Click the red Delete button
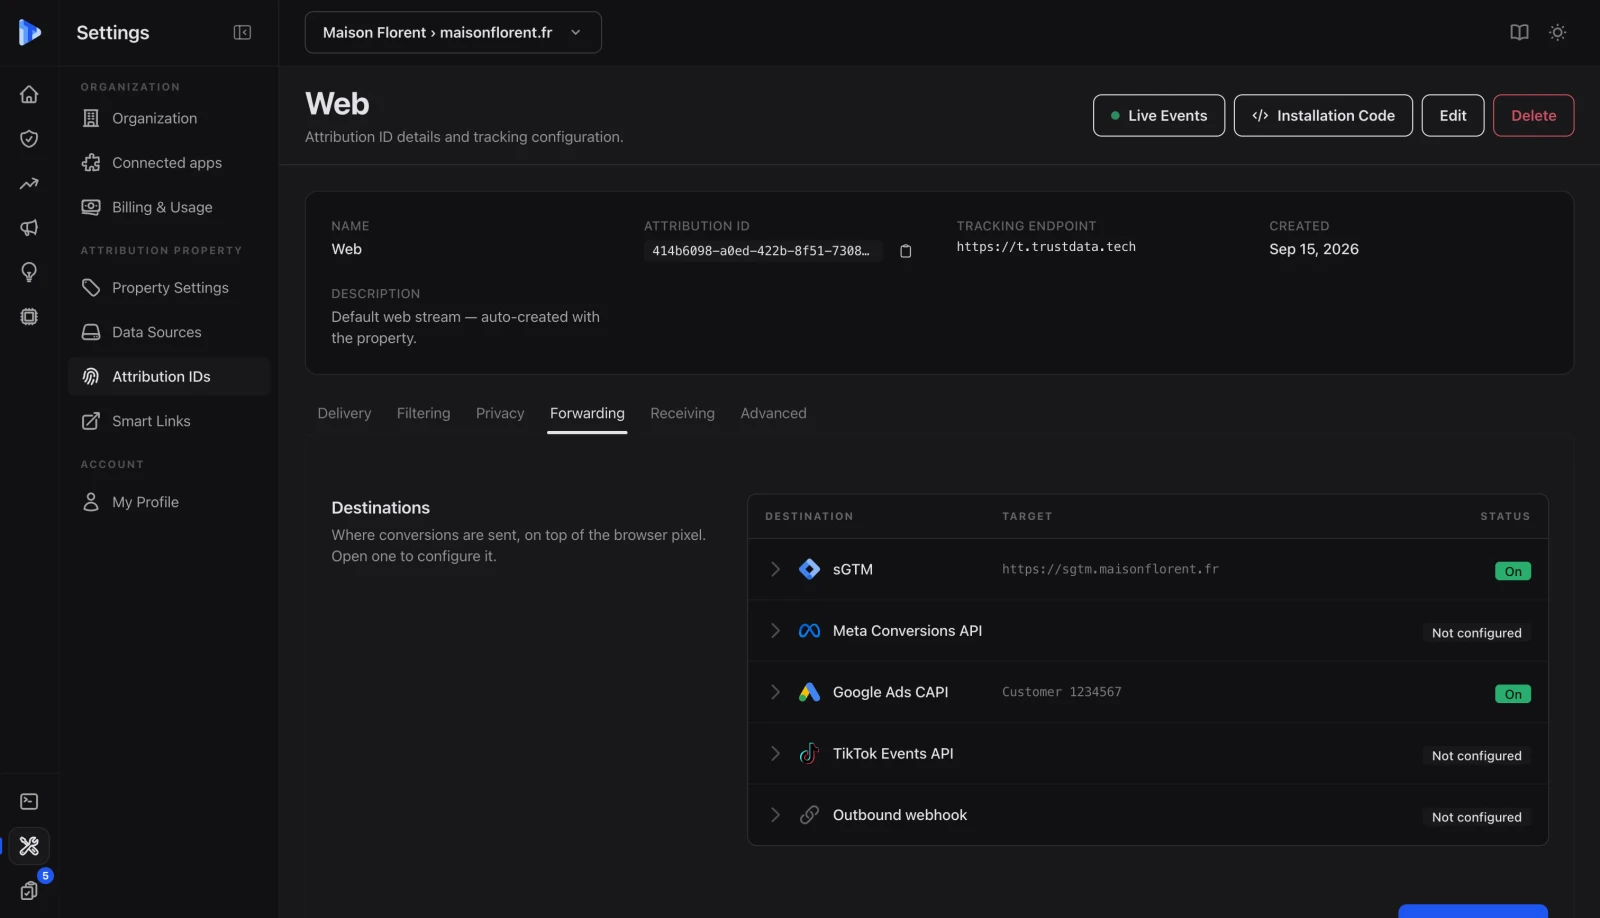Image resolution: width=1600 pixels, height=918 pixels. click(x=1533, y=116)
